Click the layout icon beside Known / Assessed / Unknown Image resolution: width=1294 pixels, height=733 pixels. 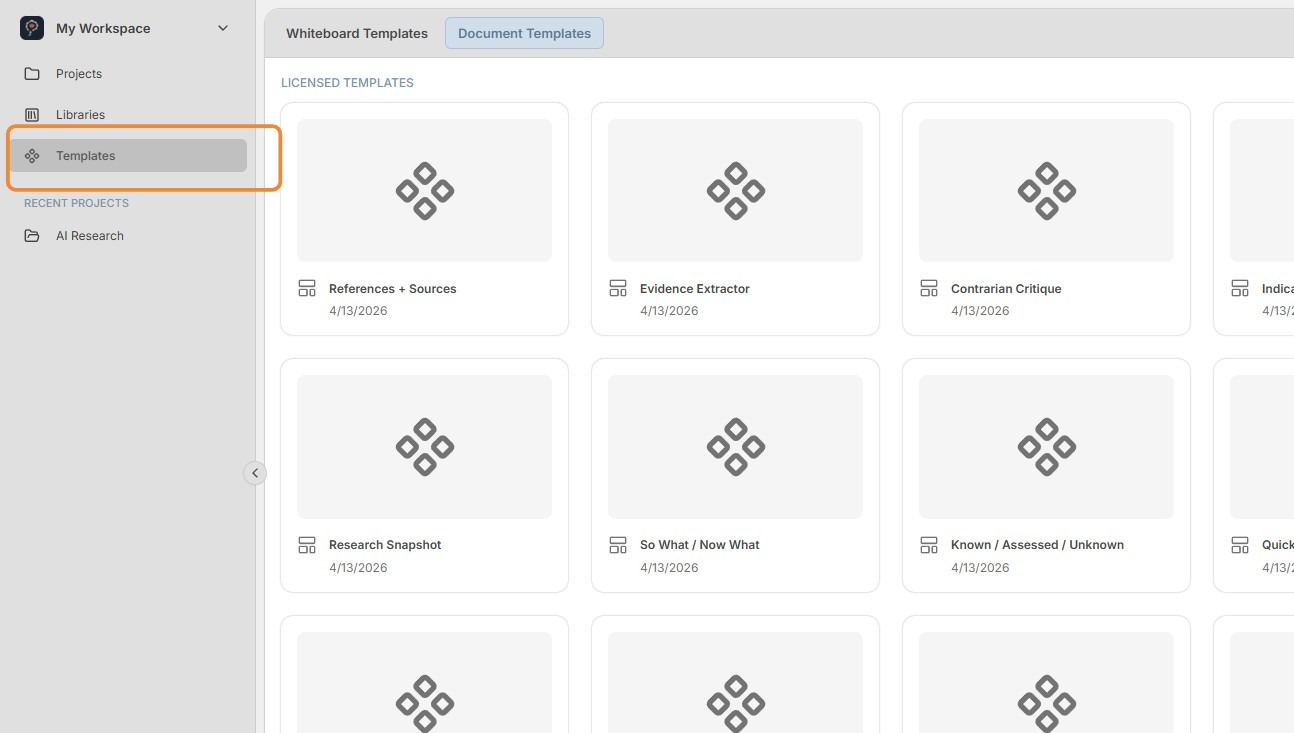(x=929, y=545)
